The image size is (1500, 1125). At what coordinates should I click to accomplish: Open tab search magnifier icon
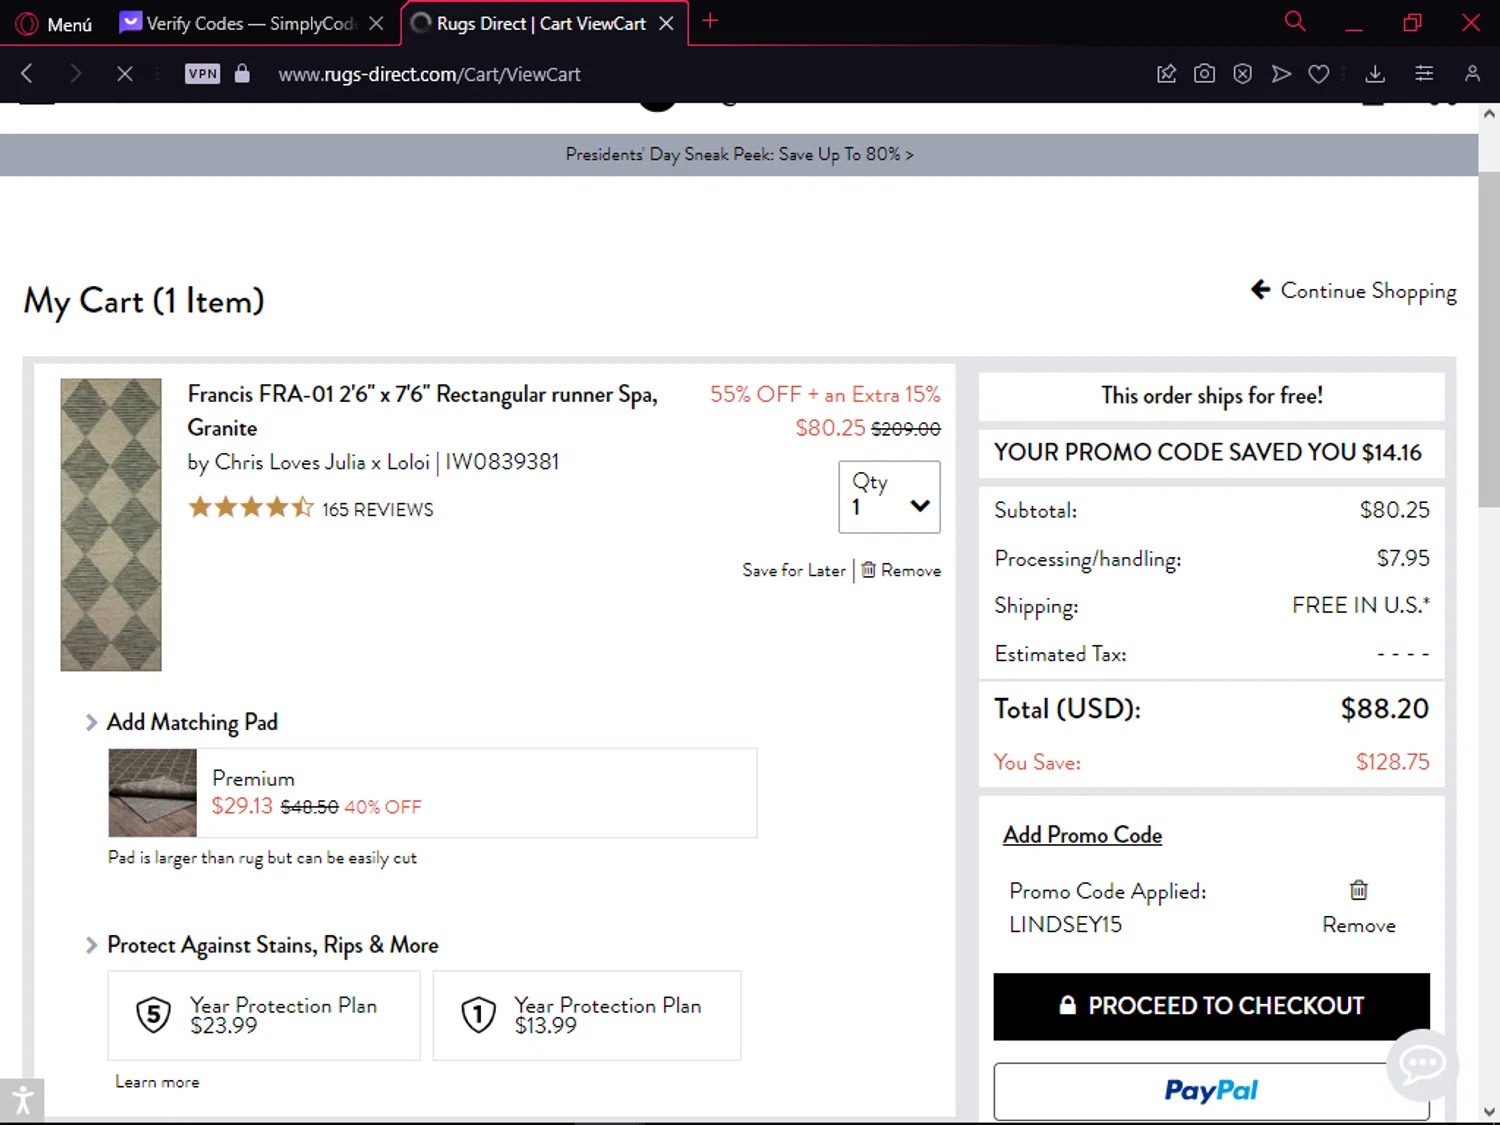coord(1295,21)
